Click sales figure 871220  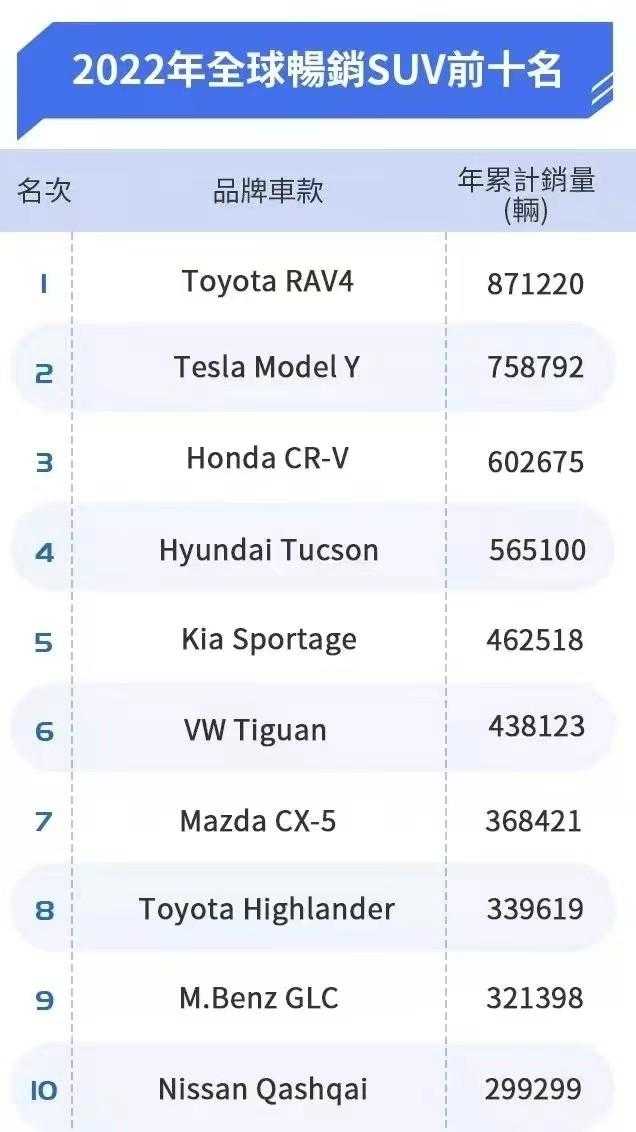pos(535,284)
